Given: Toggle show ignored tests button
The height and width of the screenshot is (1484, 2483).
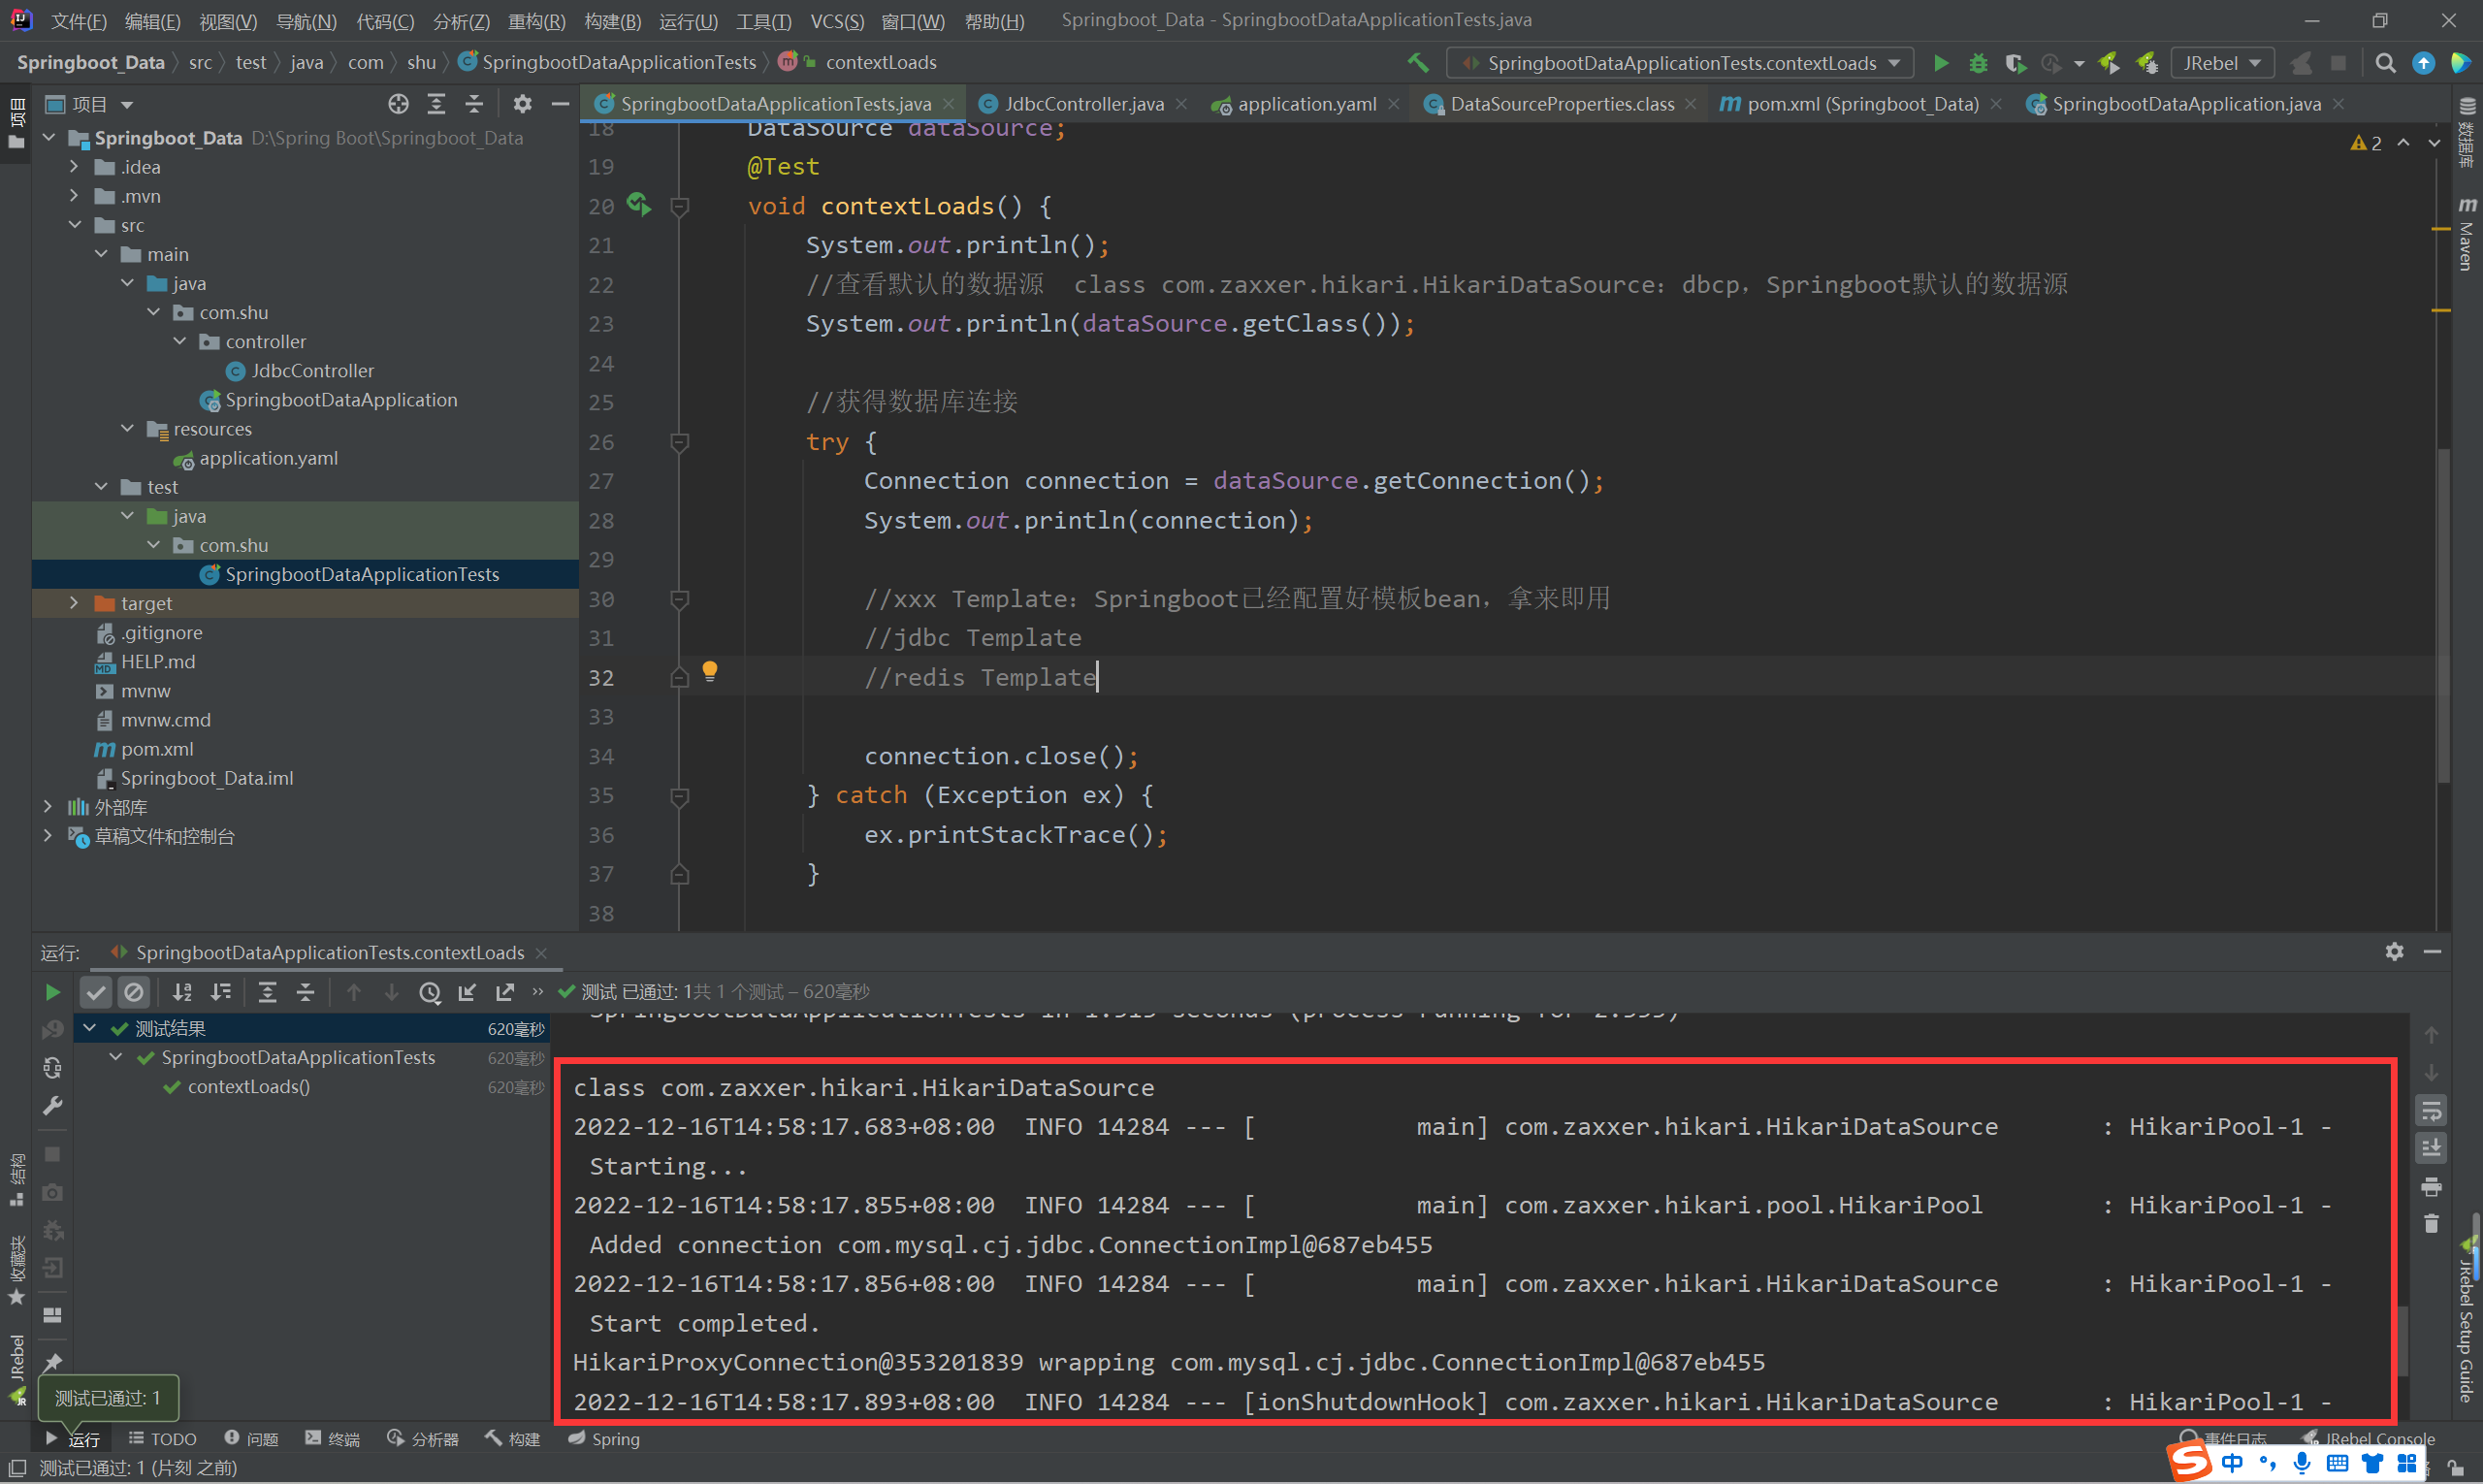Looking at the screenshot, I should tap(133, 992).
